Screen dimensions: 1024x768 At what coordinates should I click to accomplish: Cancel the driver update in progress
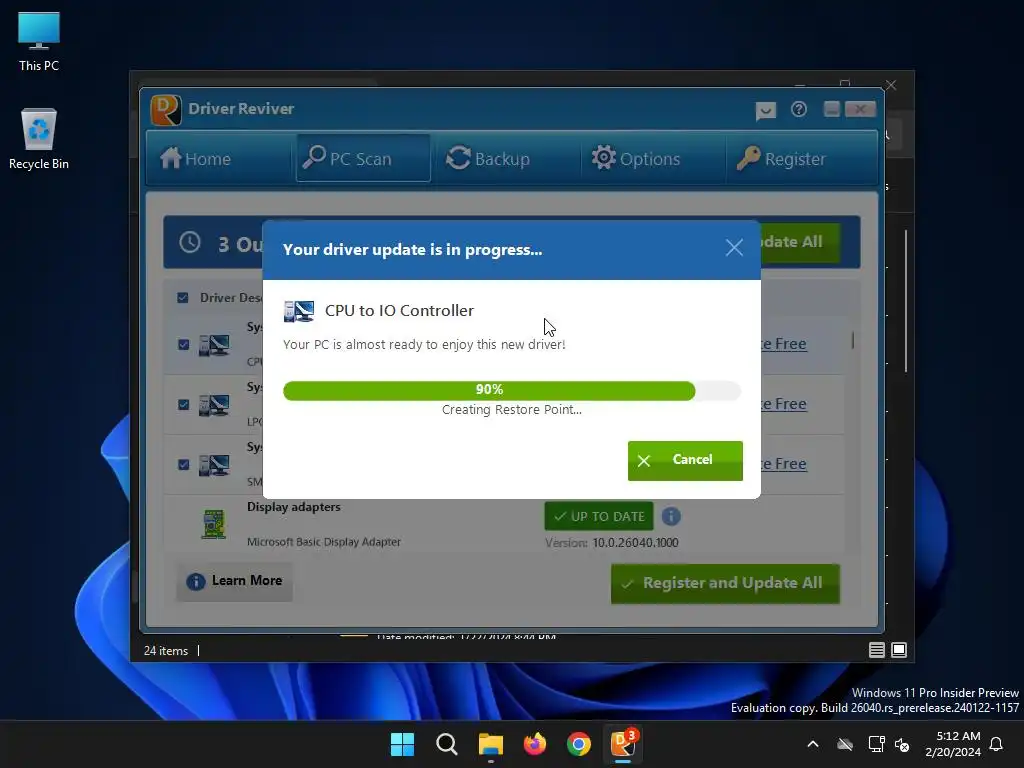(x=685, y=460)
